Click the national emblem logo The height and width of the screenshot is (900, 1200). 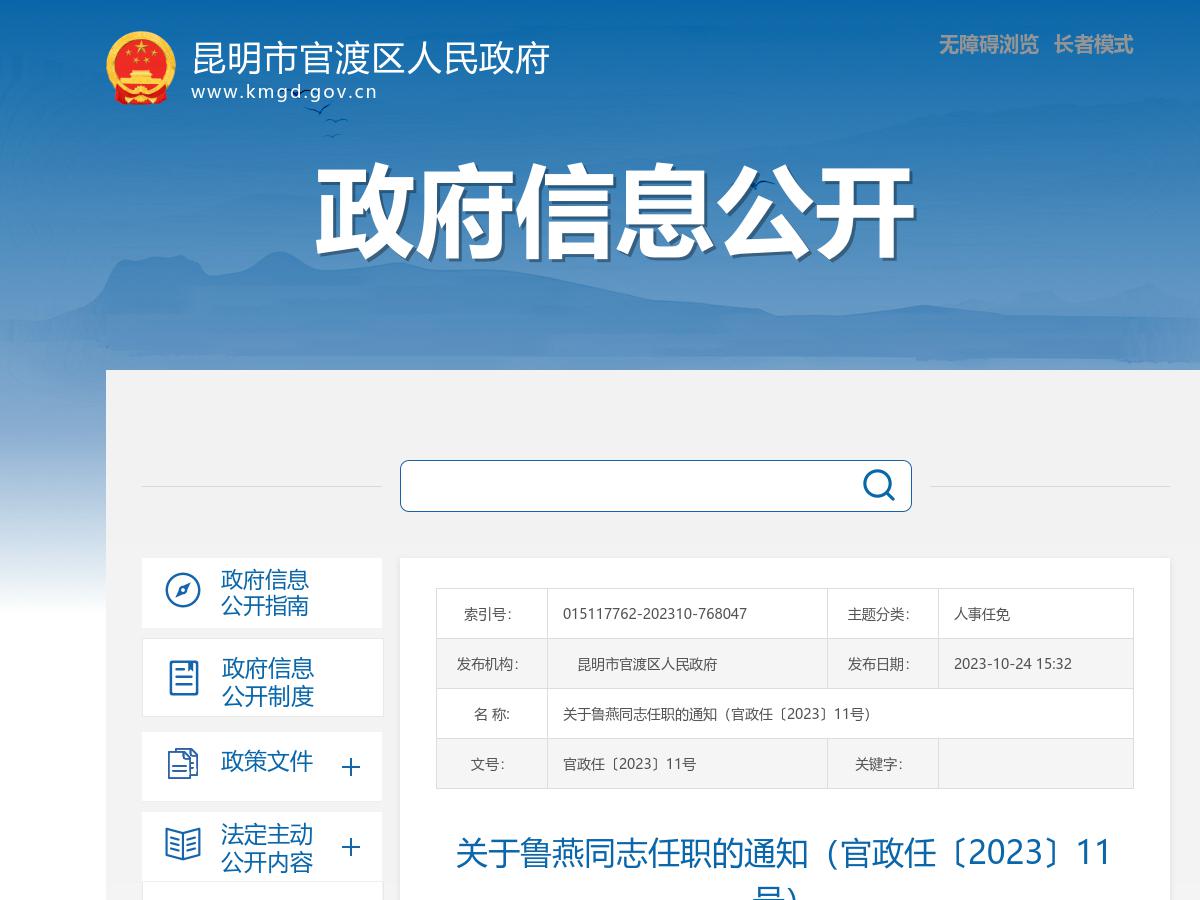tap(141, 70)
